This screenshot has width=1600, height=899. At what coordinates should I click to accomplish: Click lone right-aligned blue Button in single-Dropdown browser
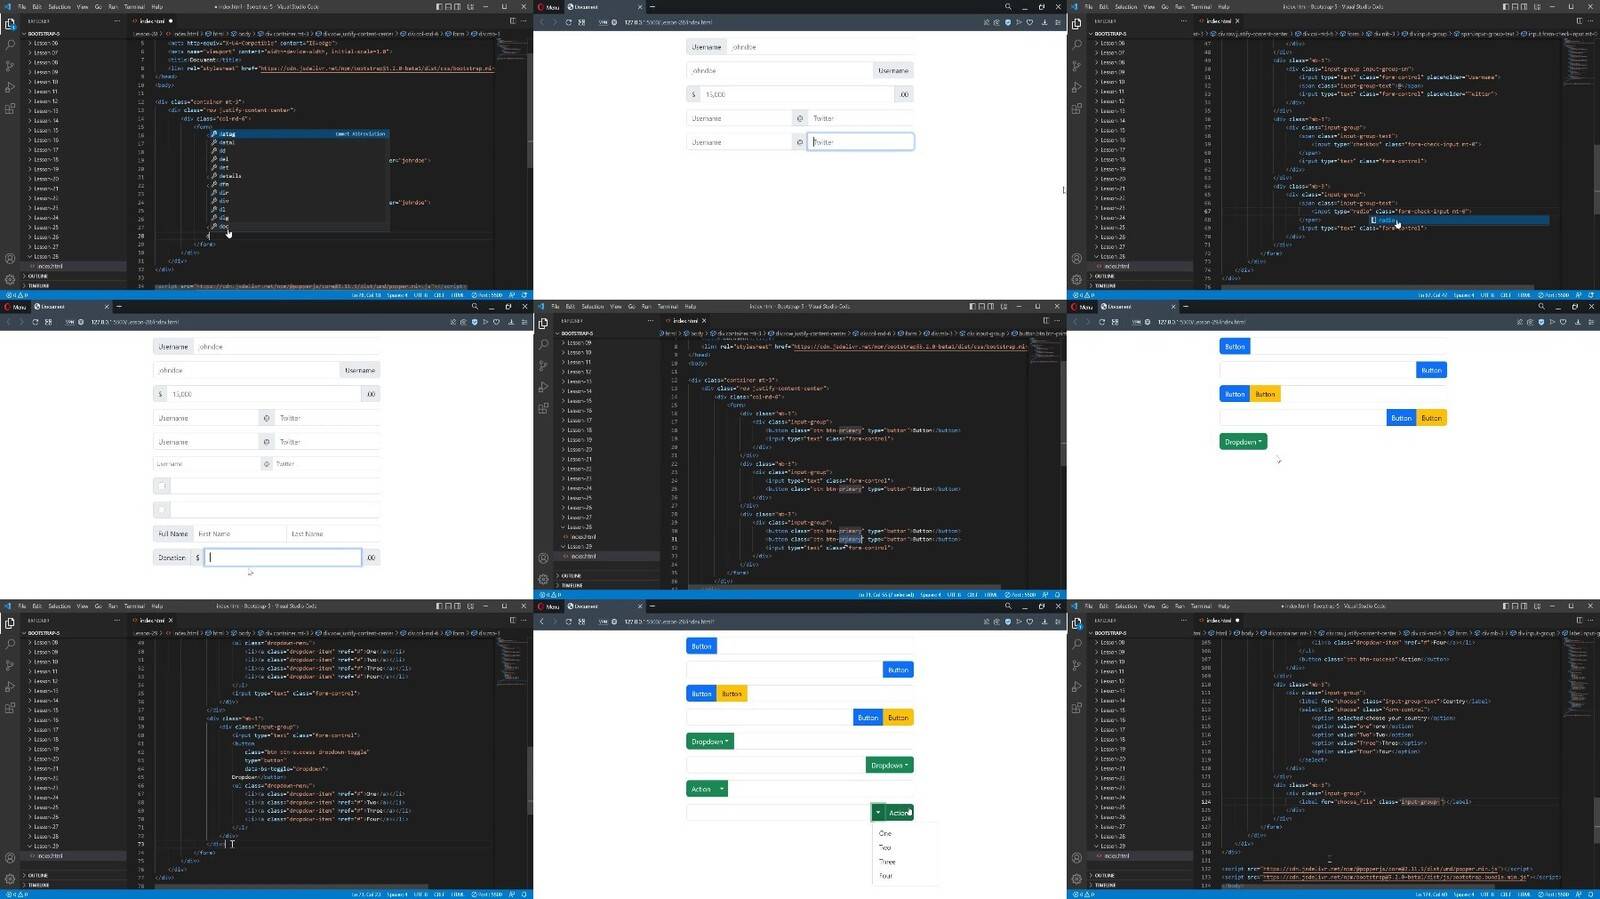pos(1432,370)
